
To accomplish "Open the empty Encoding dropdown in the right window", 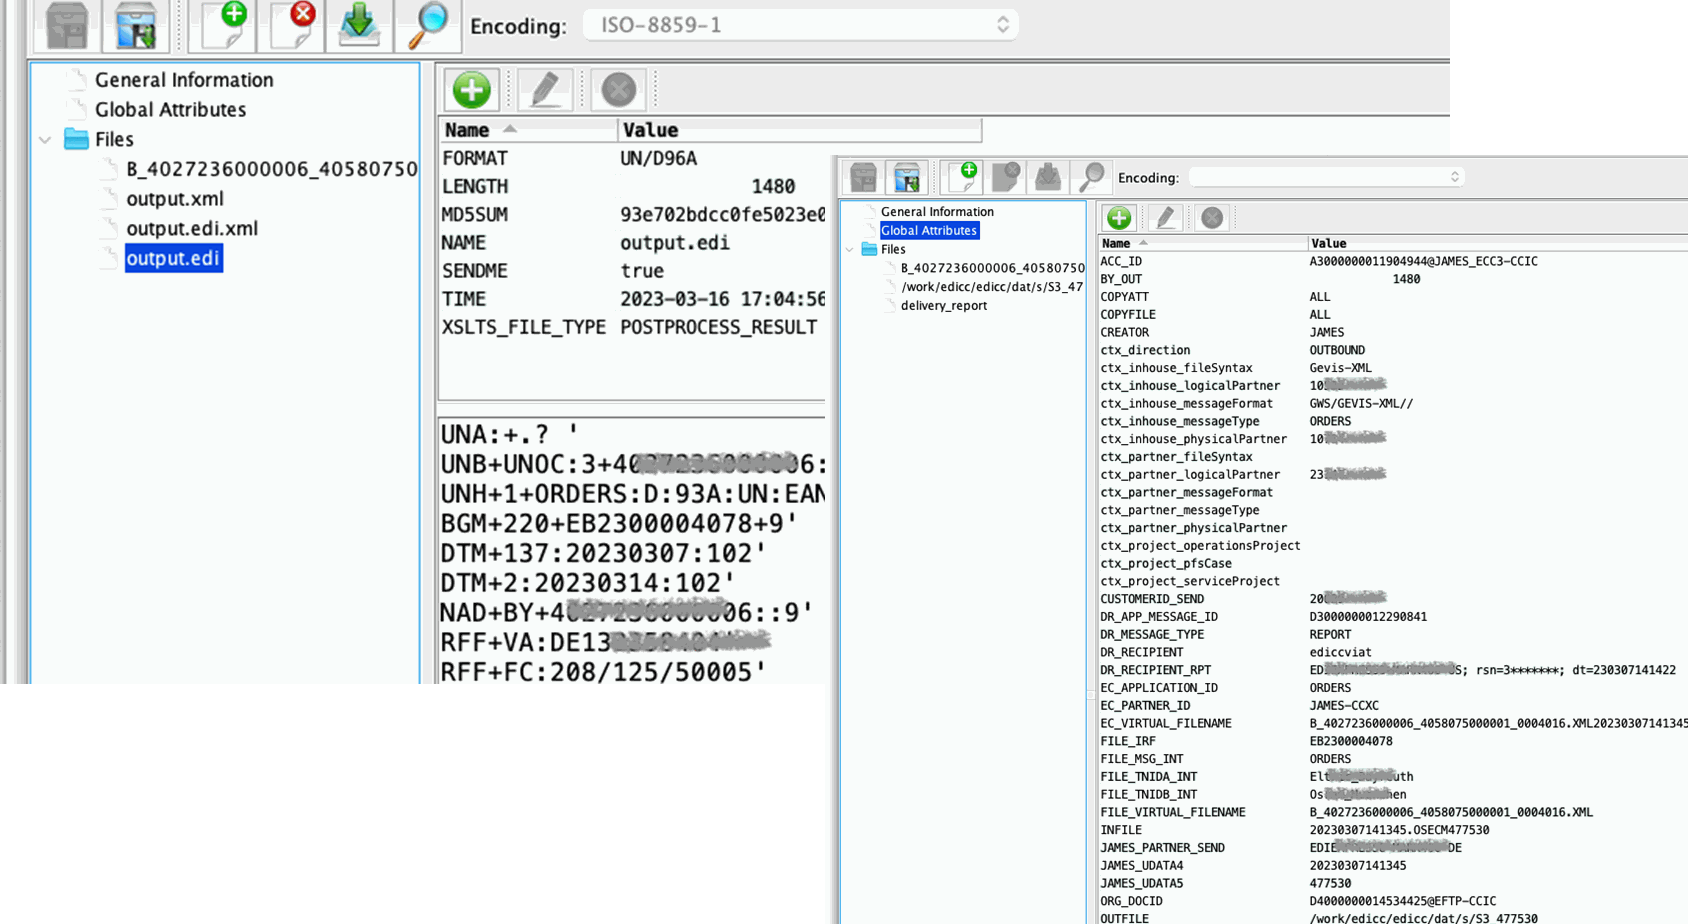I will 1327,177.
